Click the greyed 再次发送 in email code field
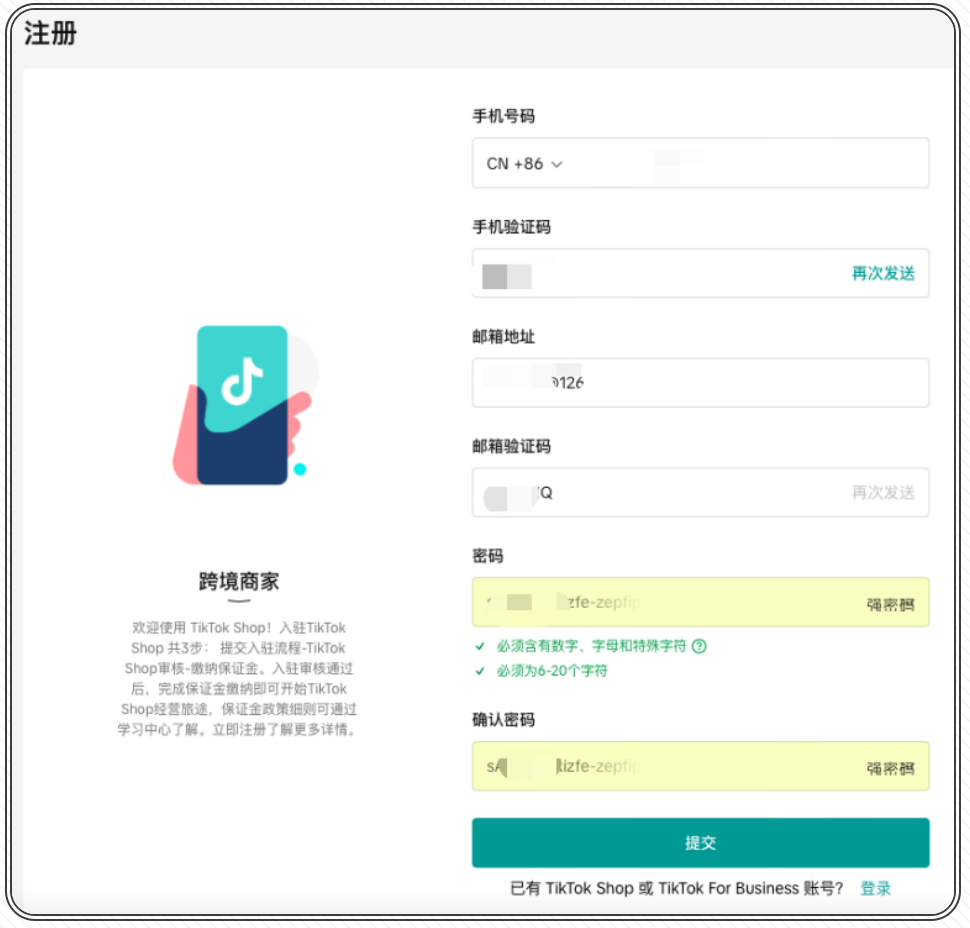 tap(883, 492)
